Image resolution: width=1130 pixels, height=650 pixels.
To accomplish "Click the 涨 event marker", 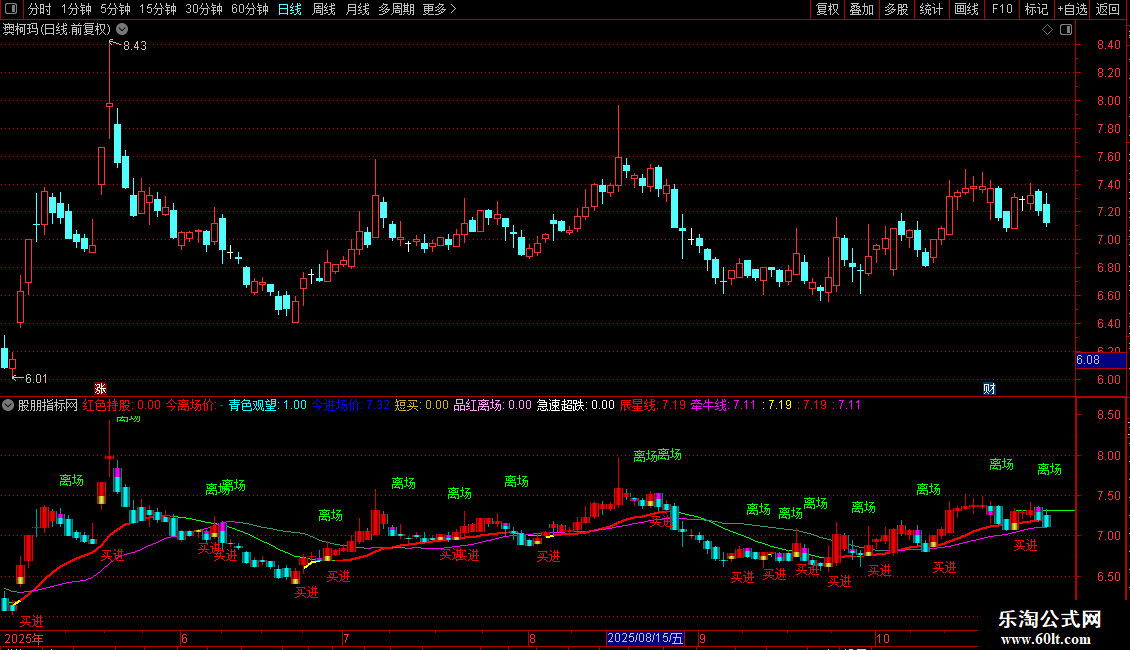I will click(x=100, y=389).
